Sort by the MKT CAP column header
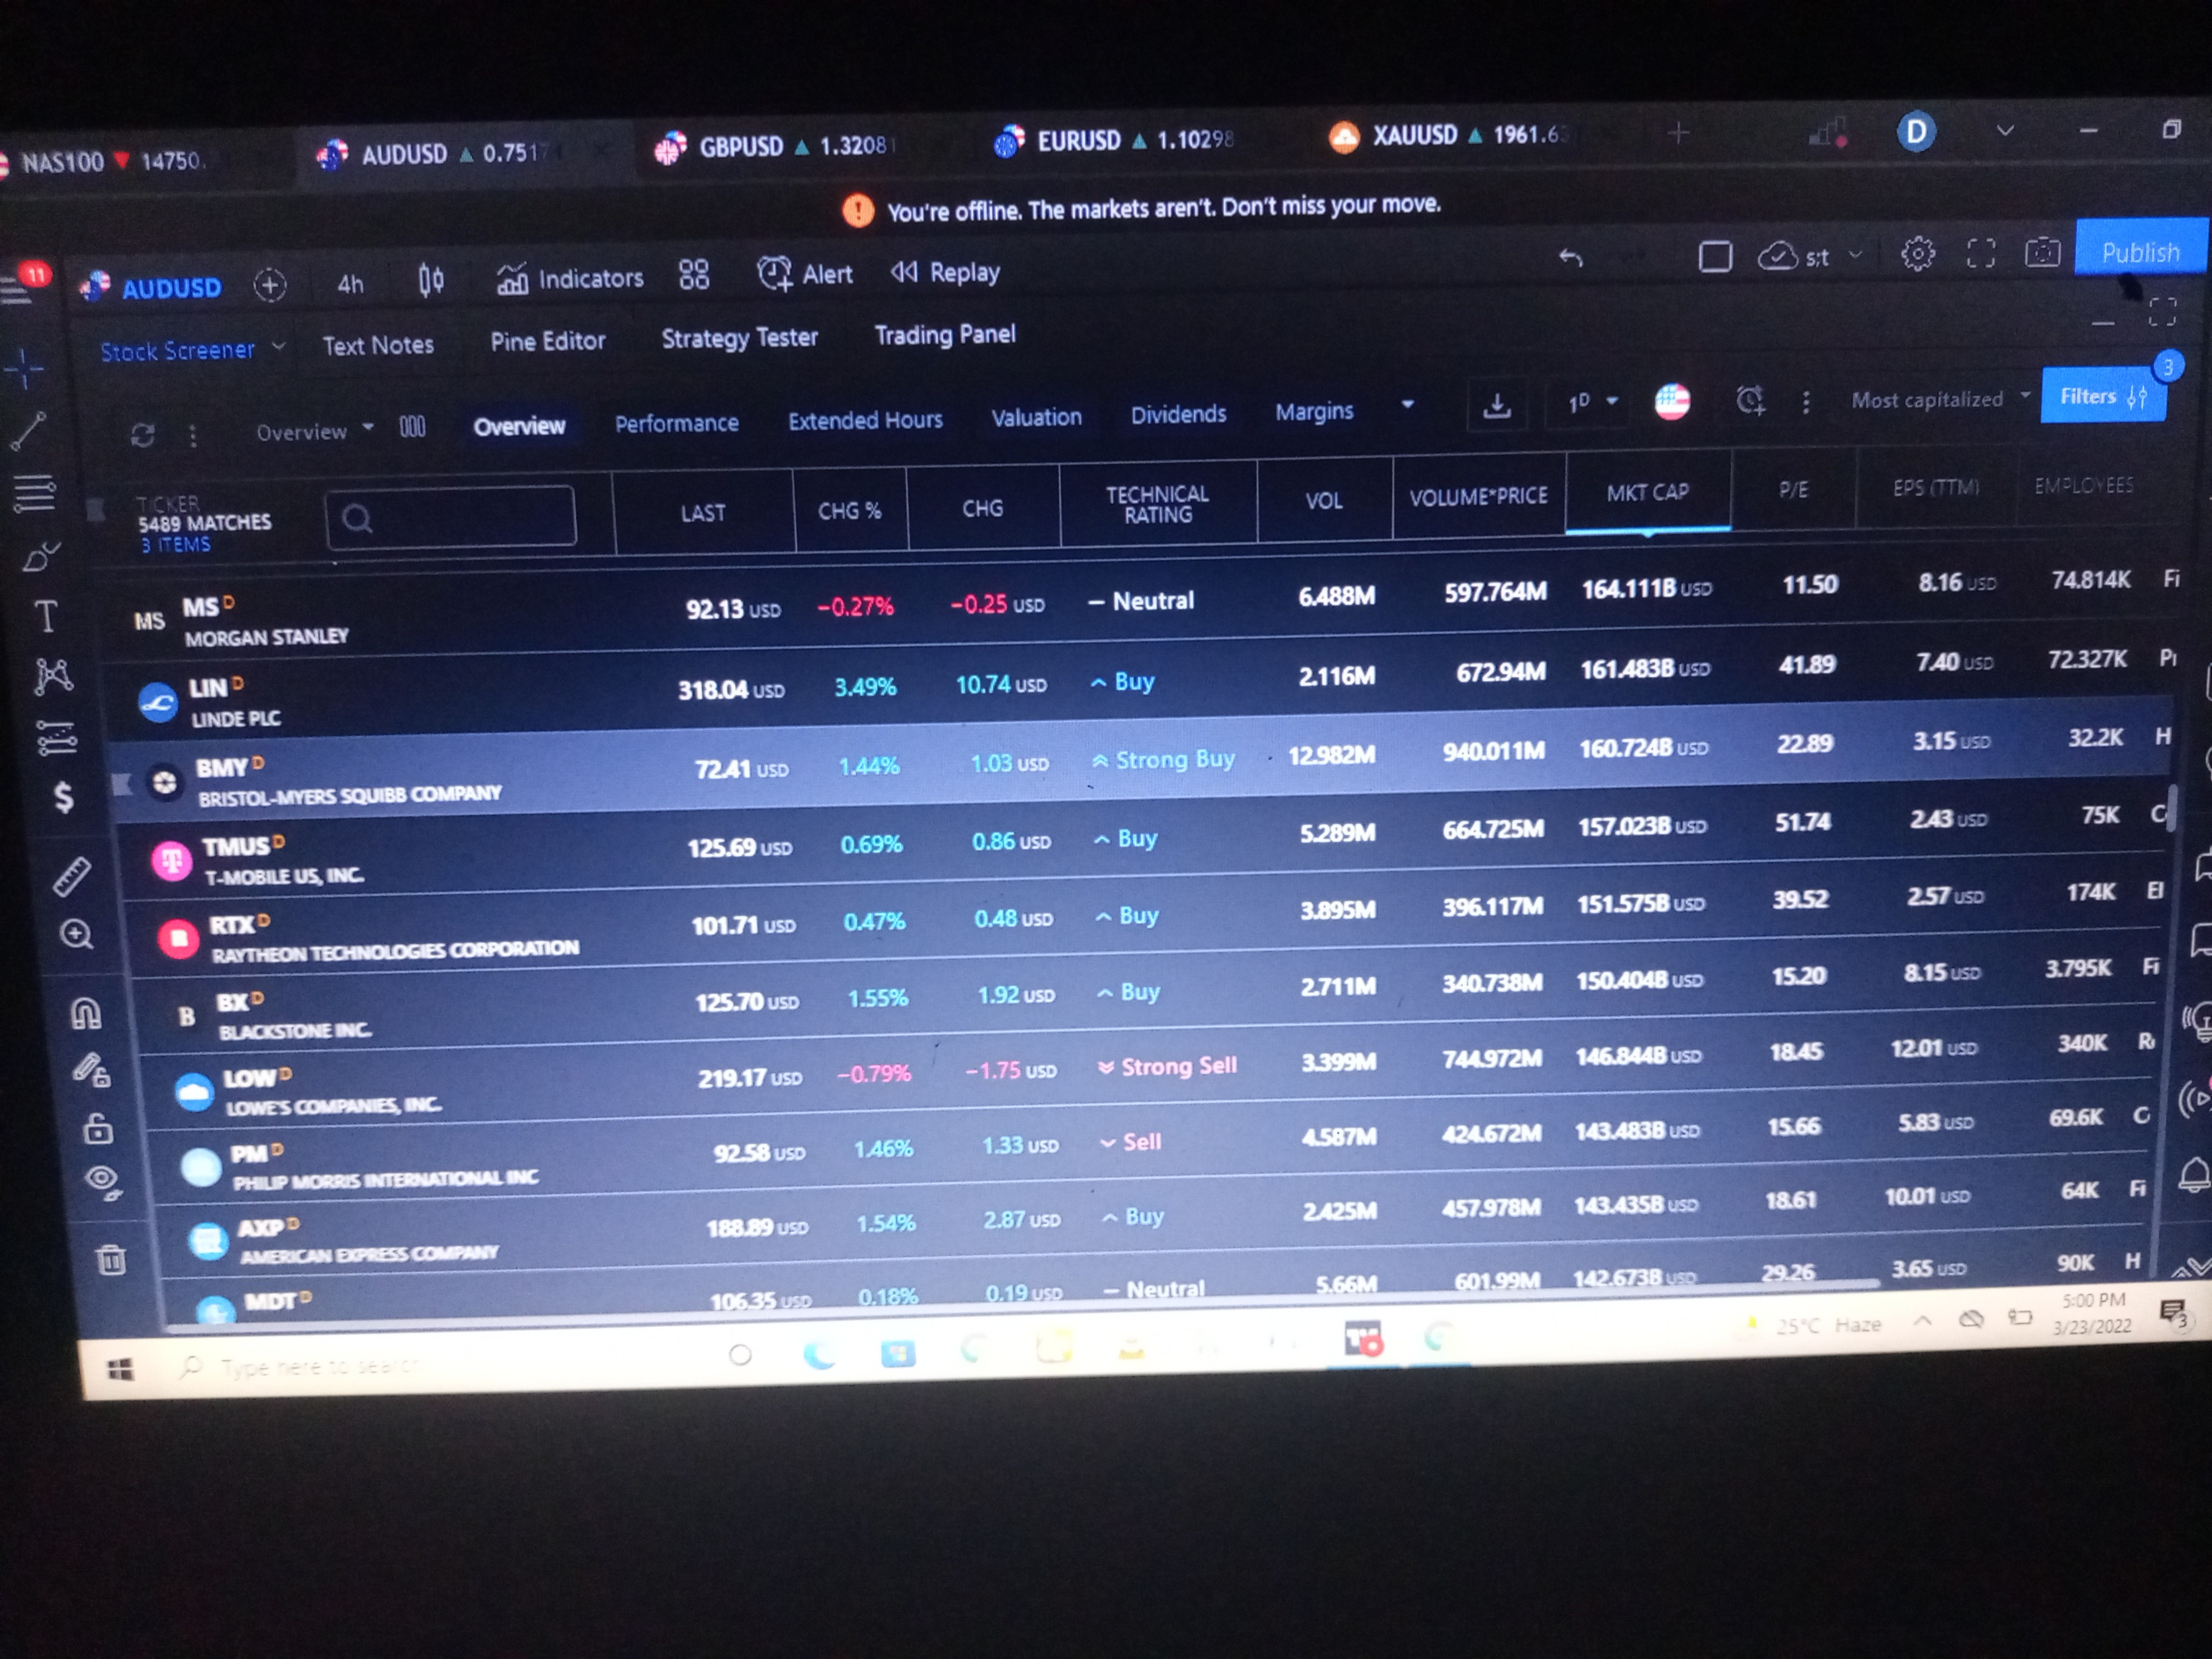Viewport: 2212px width, 1659px height. 1647,492
